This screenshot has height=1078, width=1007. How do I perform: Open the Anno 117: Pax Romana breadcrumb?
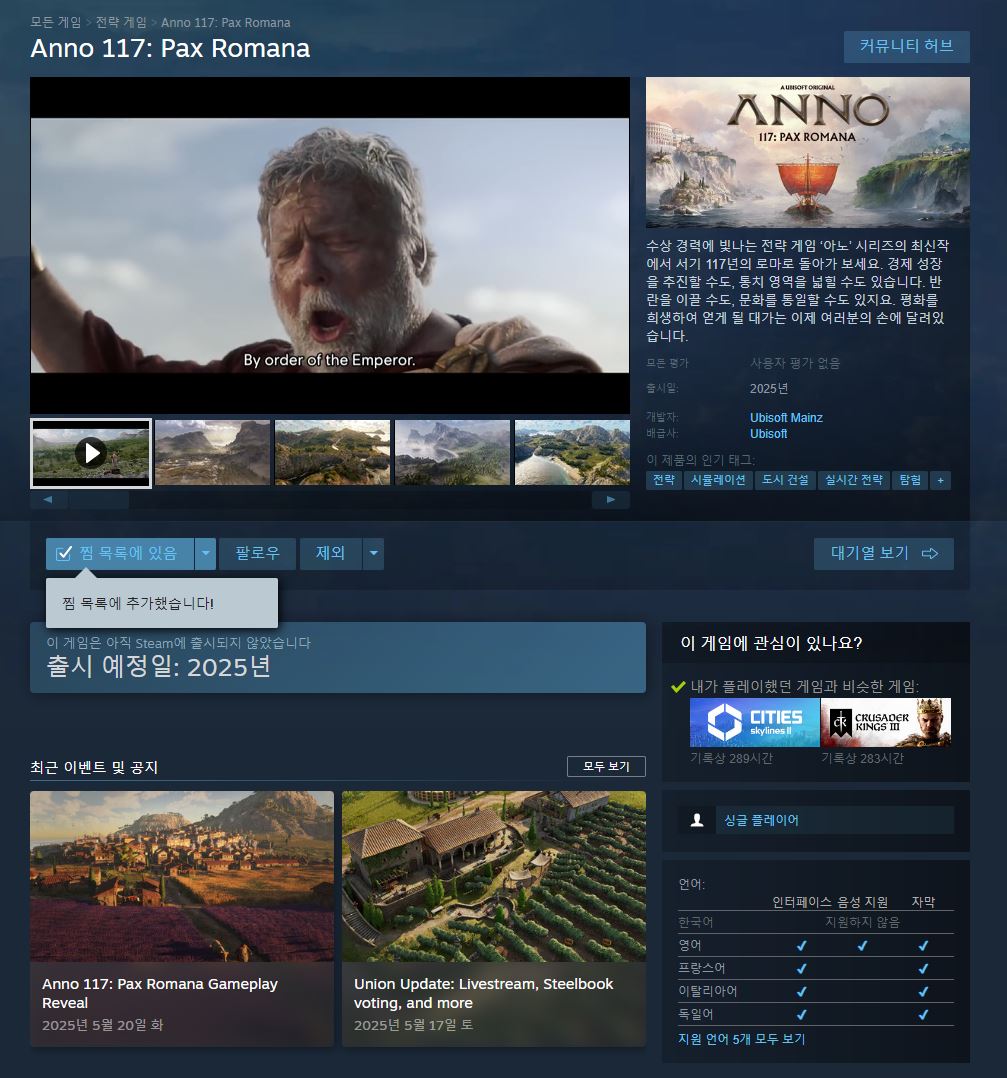(x=225, y=23)
